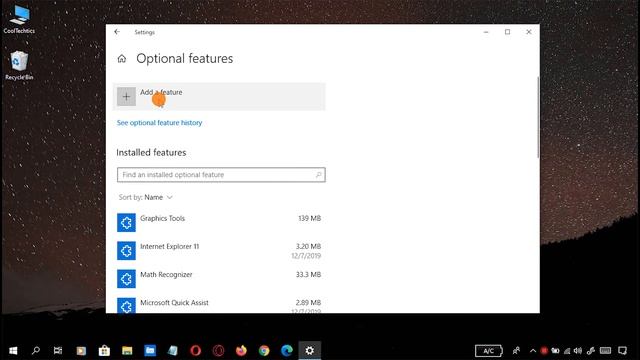Click the Settings gear on the taskbar
Screen dimensions: 640x360
coord(310,351)
